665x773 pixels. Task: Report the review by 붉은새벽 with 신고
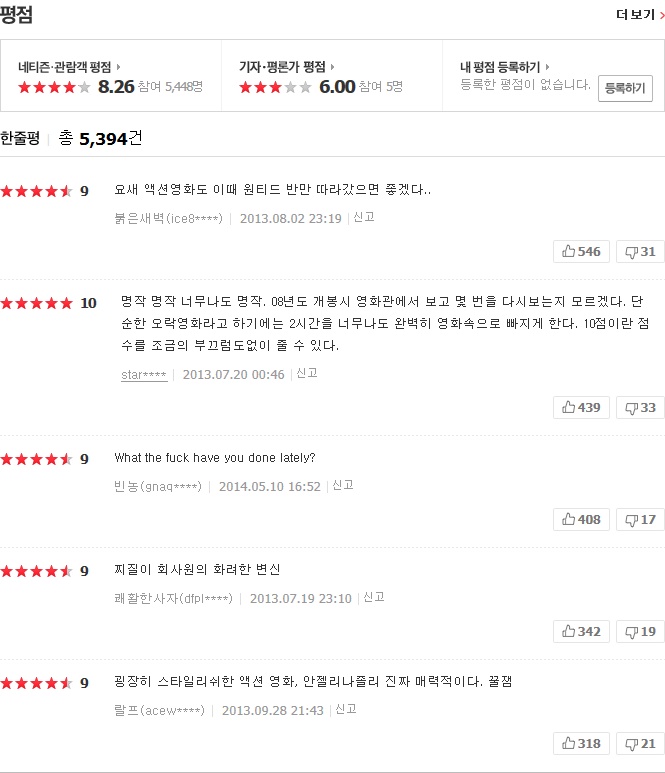tap(364, 217)
